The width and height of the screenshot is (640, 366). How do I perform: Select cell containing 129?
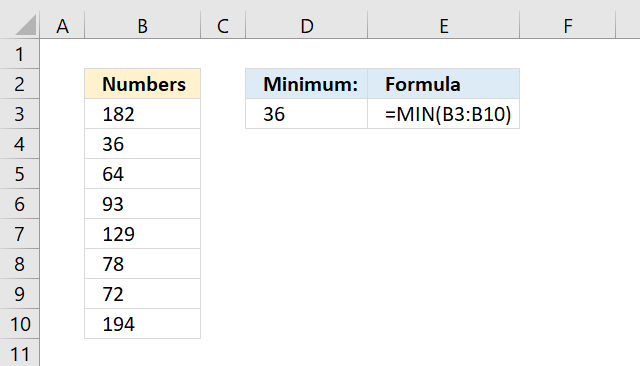142,234
